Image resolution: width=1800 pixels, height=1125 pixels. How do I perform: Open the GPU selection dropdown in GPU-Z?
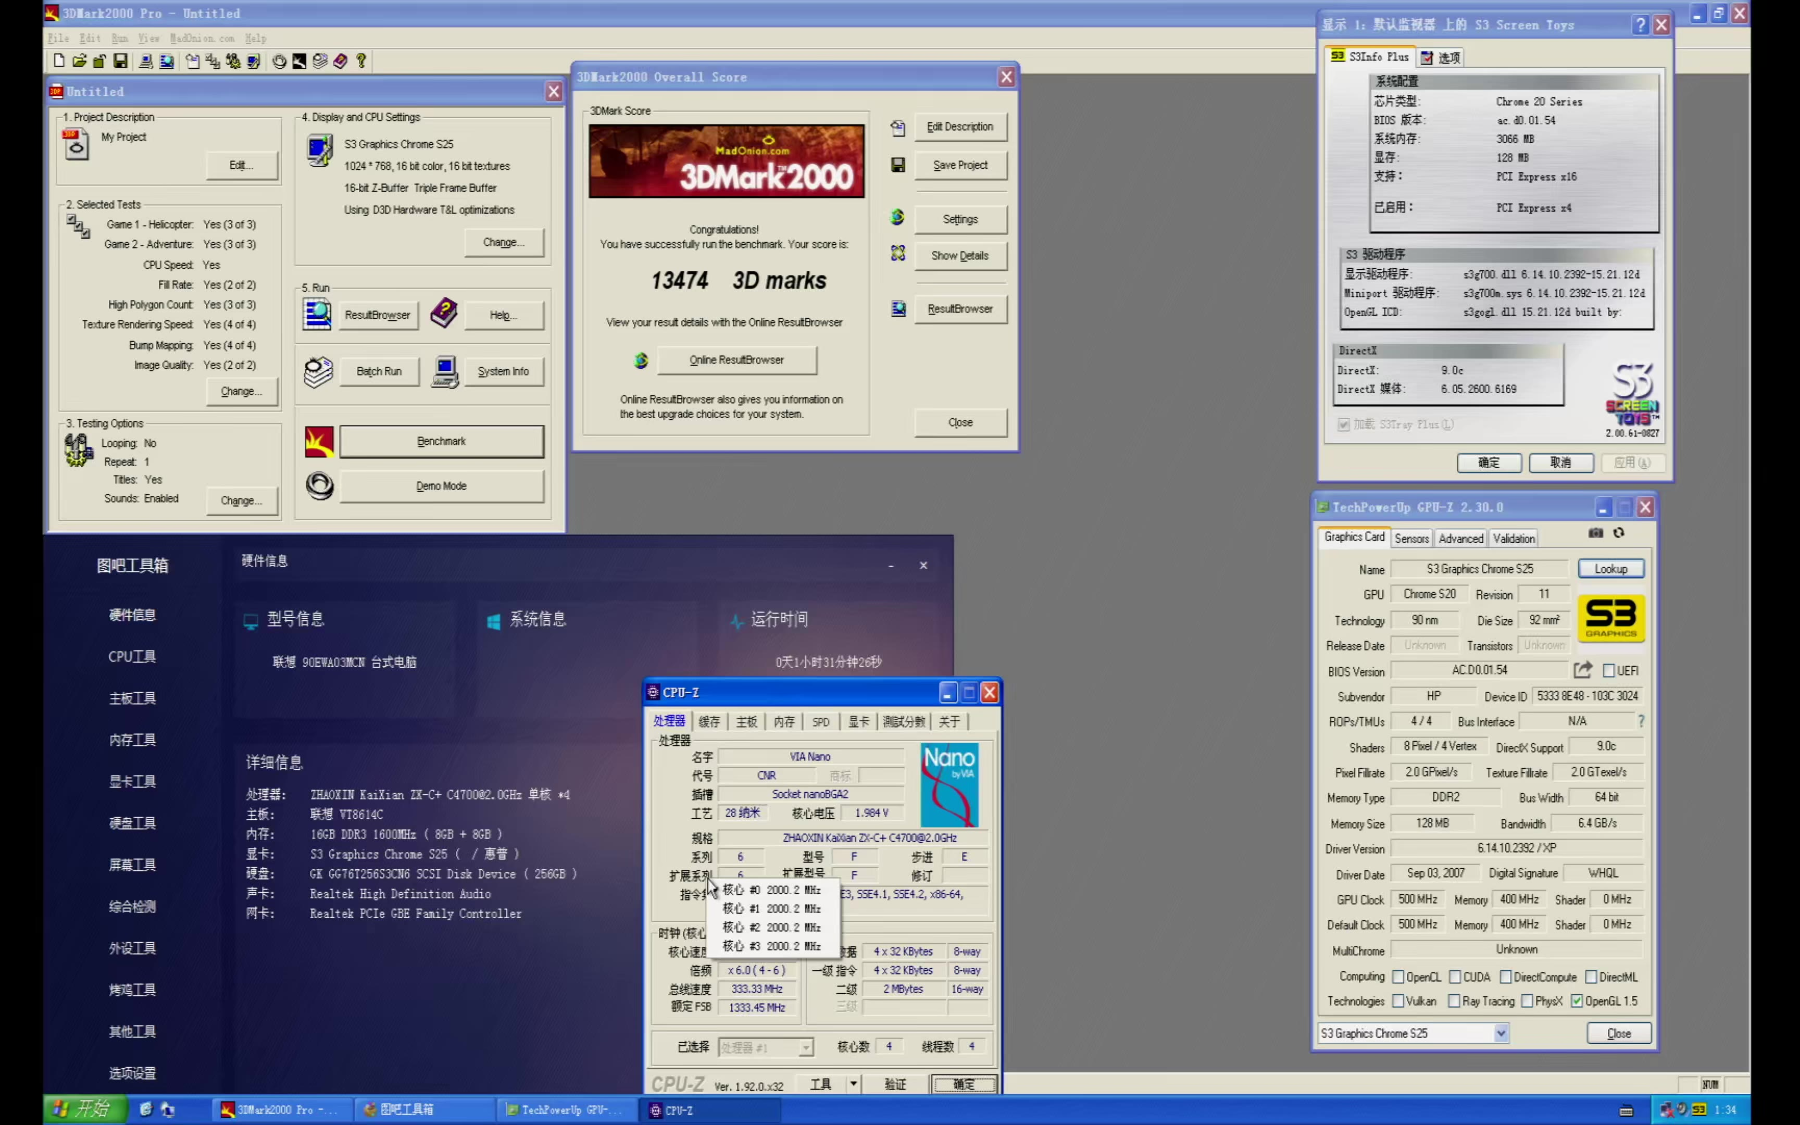(1500, 1034)
